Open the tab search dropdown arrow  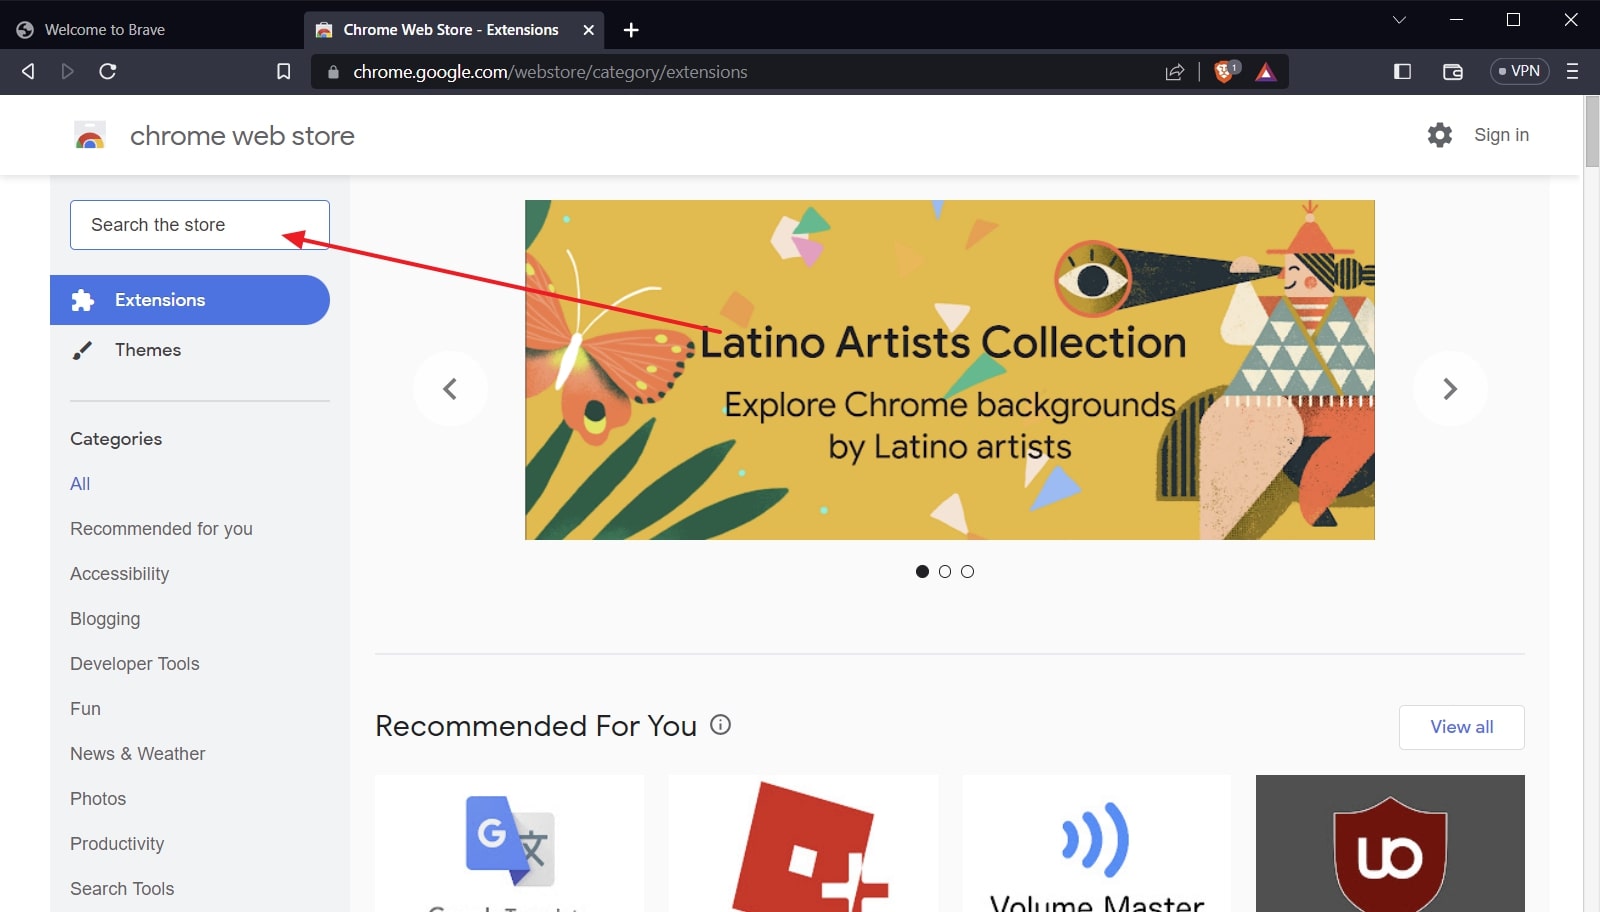(x=1399, y=20)
